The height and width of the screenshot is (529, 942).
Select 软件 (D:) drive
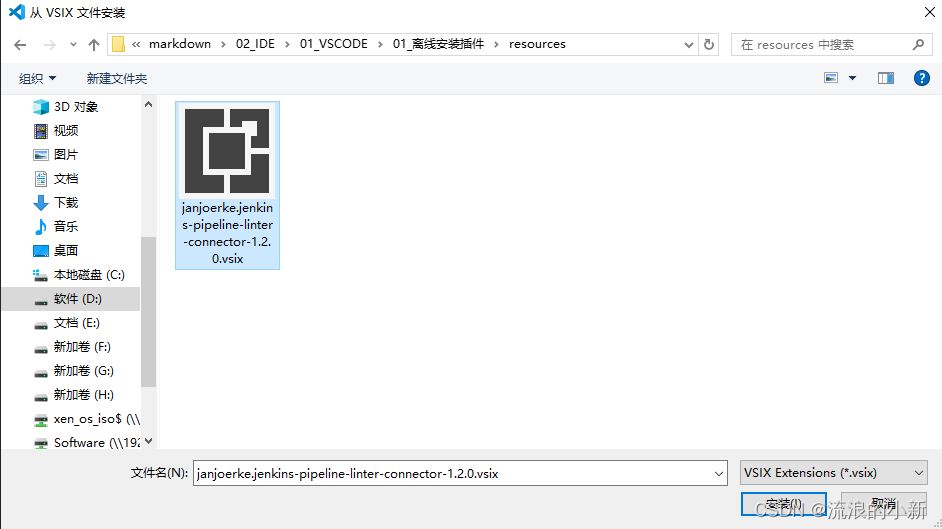click(x=71, y=298)
